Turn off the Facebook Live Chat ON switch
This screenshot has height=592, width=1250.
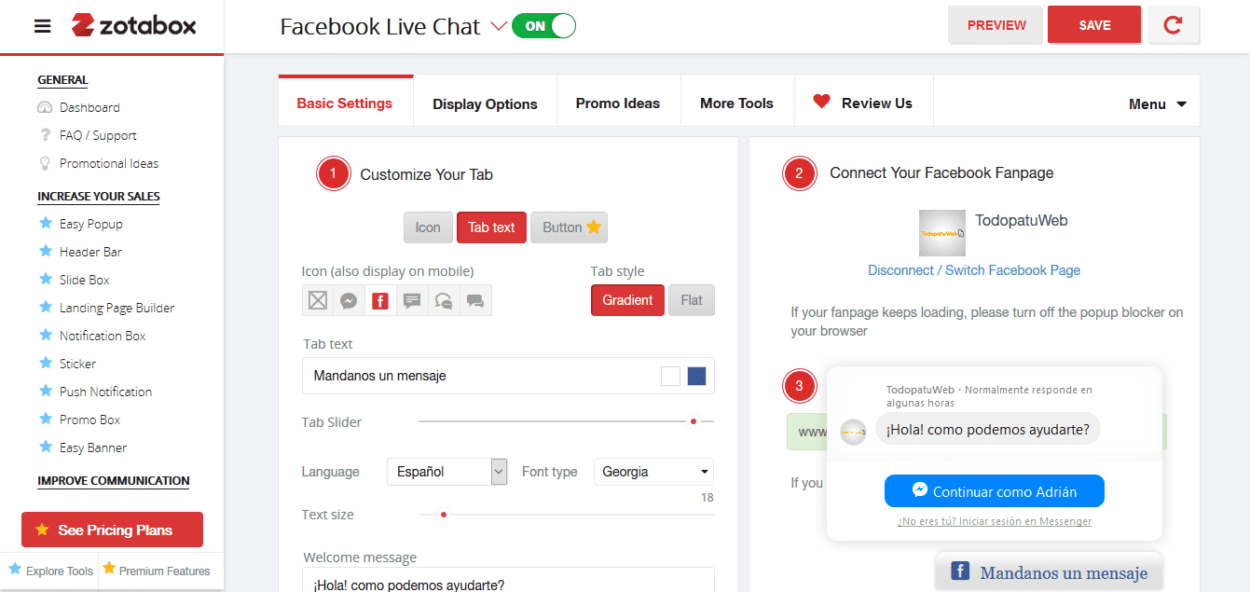544,26
